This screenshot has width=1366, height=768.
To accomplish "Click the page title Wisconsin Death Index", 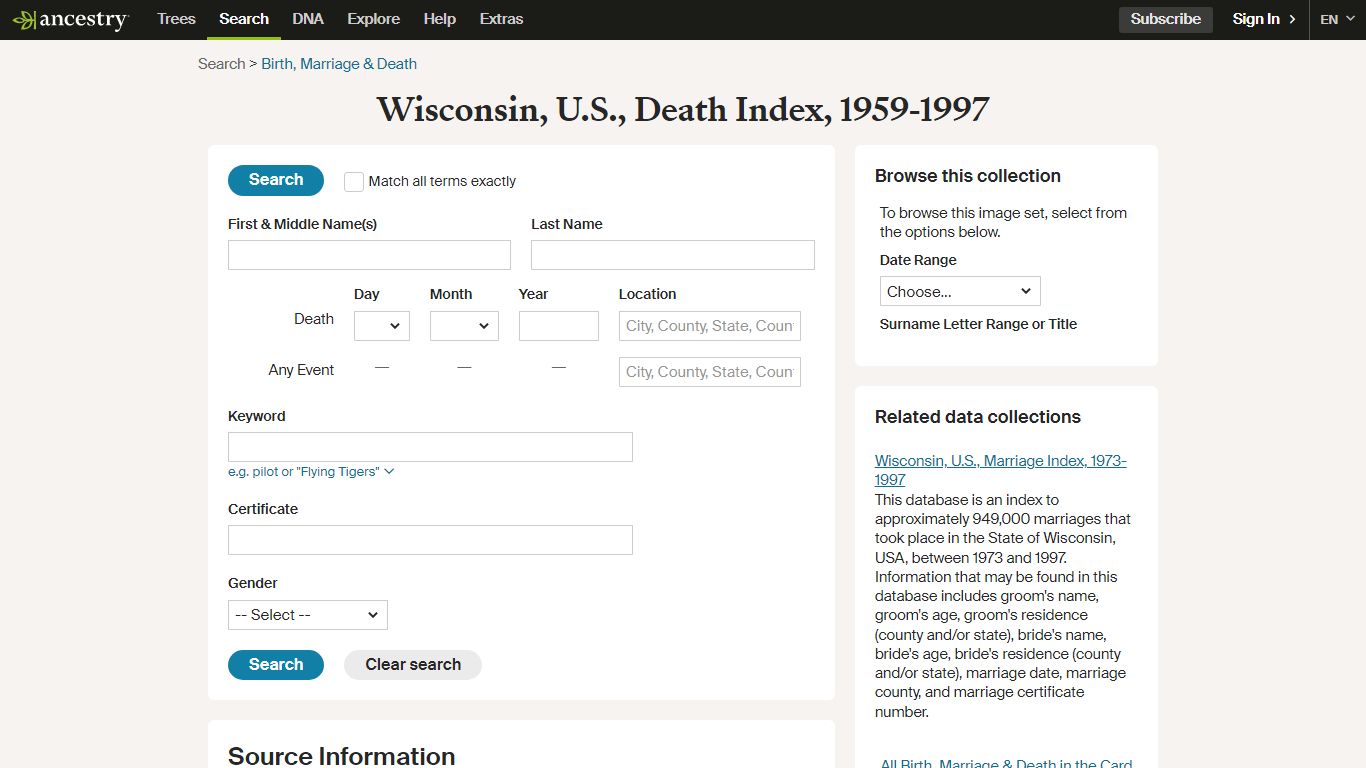I will pyautogui.click(x=683, y=110).
